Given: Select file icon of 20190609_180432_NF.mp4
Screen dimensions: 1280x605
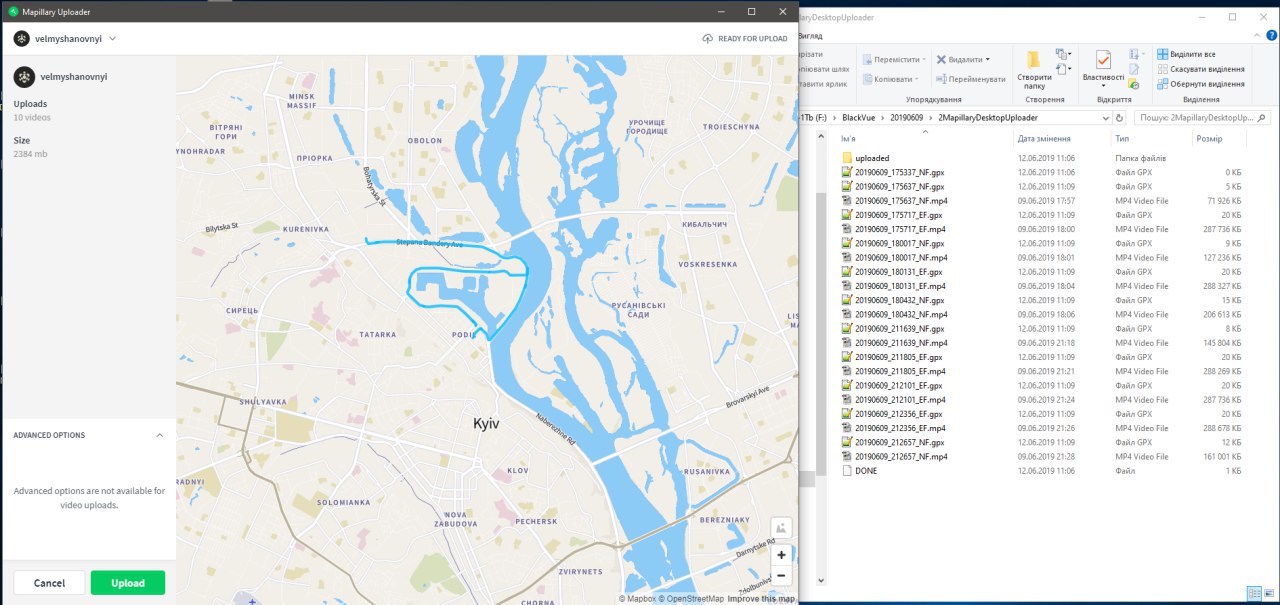Looking at the screenshot, I should pyautogui.click(x=846, y=314).
